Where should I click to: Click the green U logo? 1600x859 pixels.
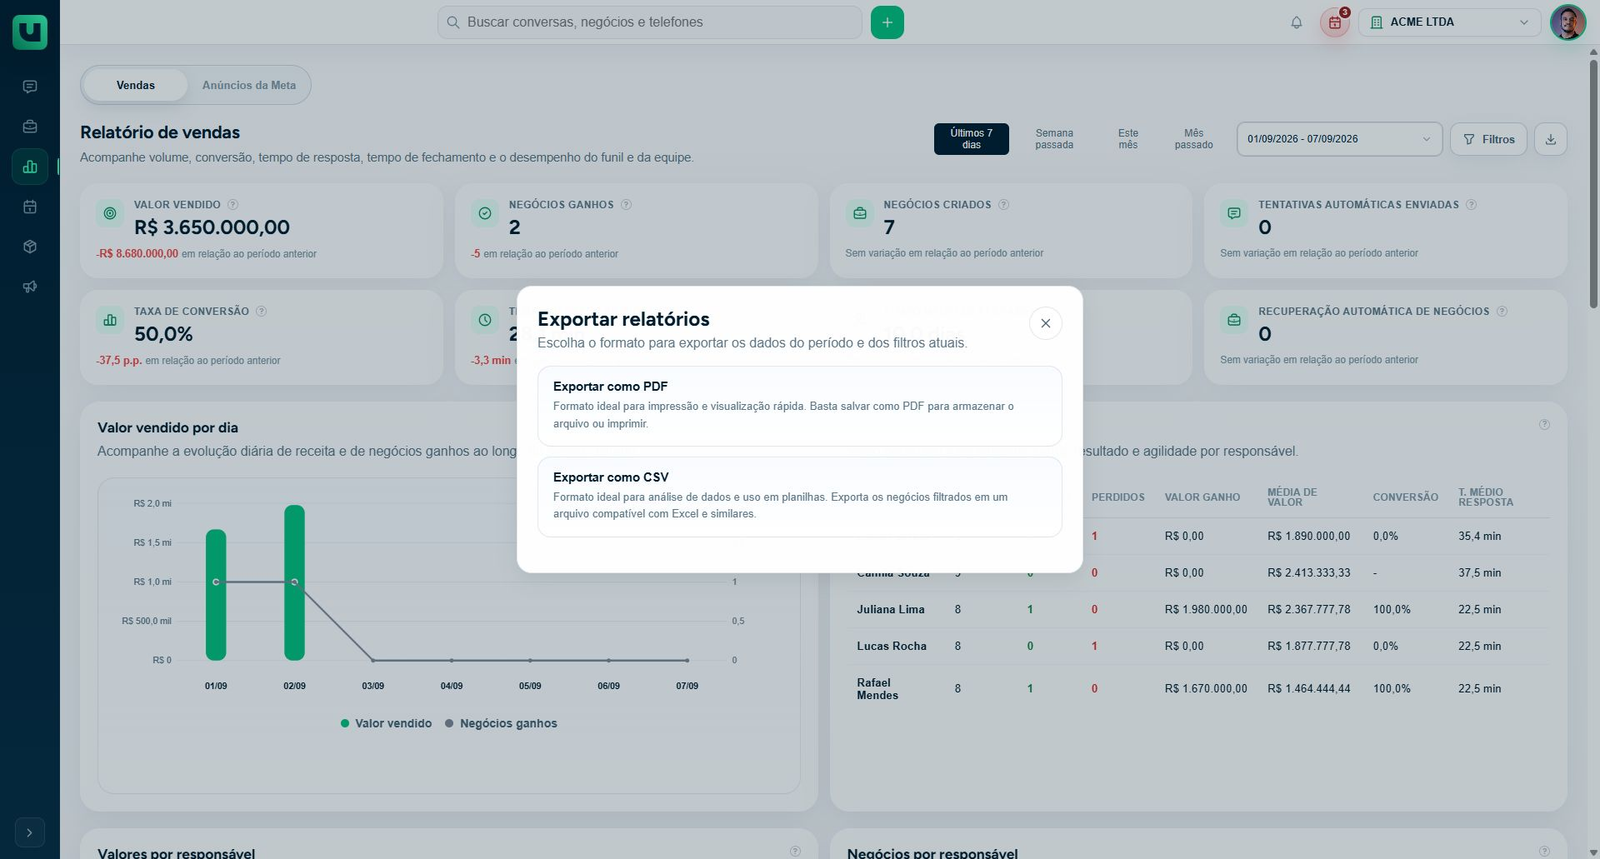pyautogui.click(x=30, y=31)
